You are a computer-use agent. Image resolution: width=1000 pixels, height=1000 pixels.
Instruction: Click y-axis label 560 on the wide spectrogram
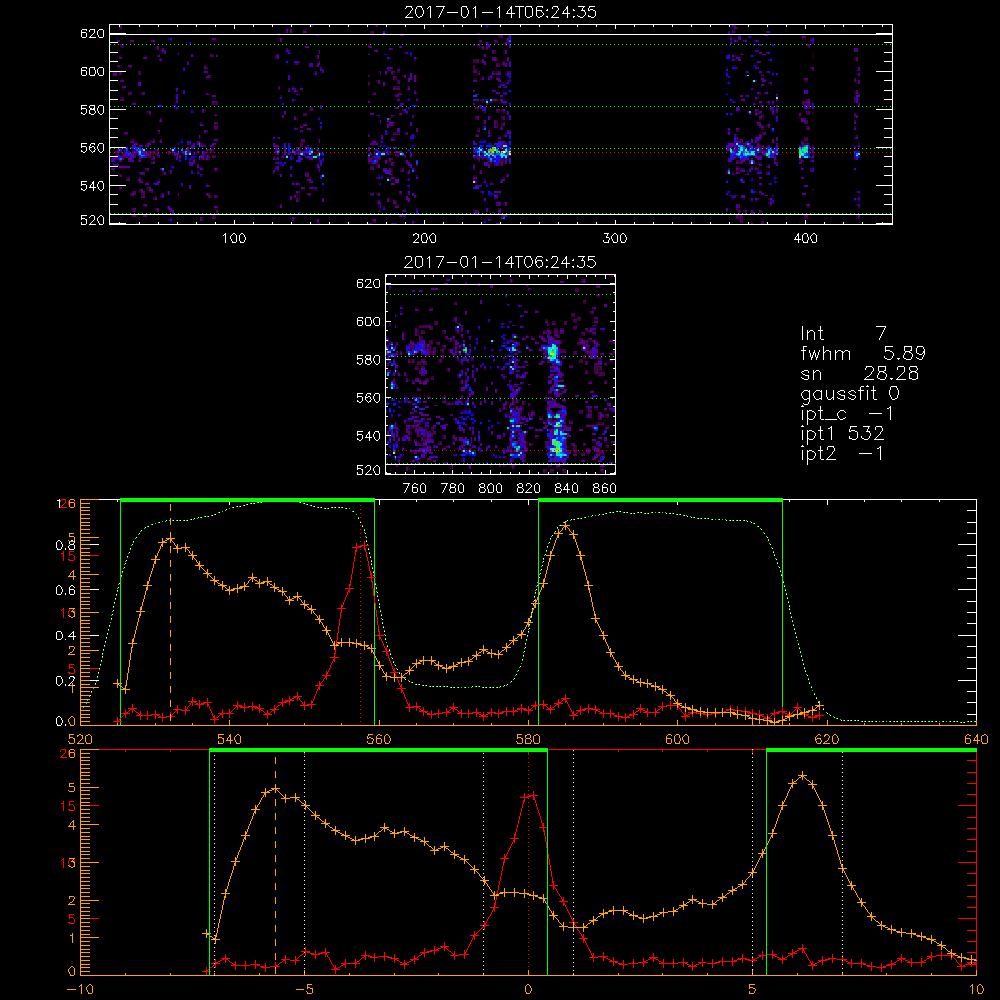pos(92,148)
